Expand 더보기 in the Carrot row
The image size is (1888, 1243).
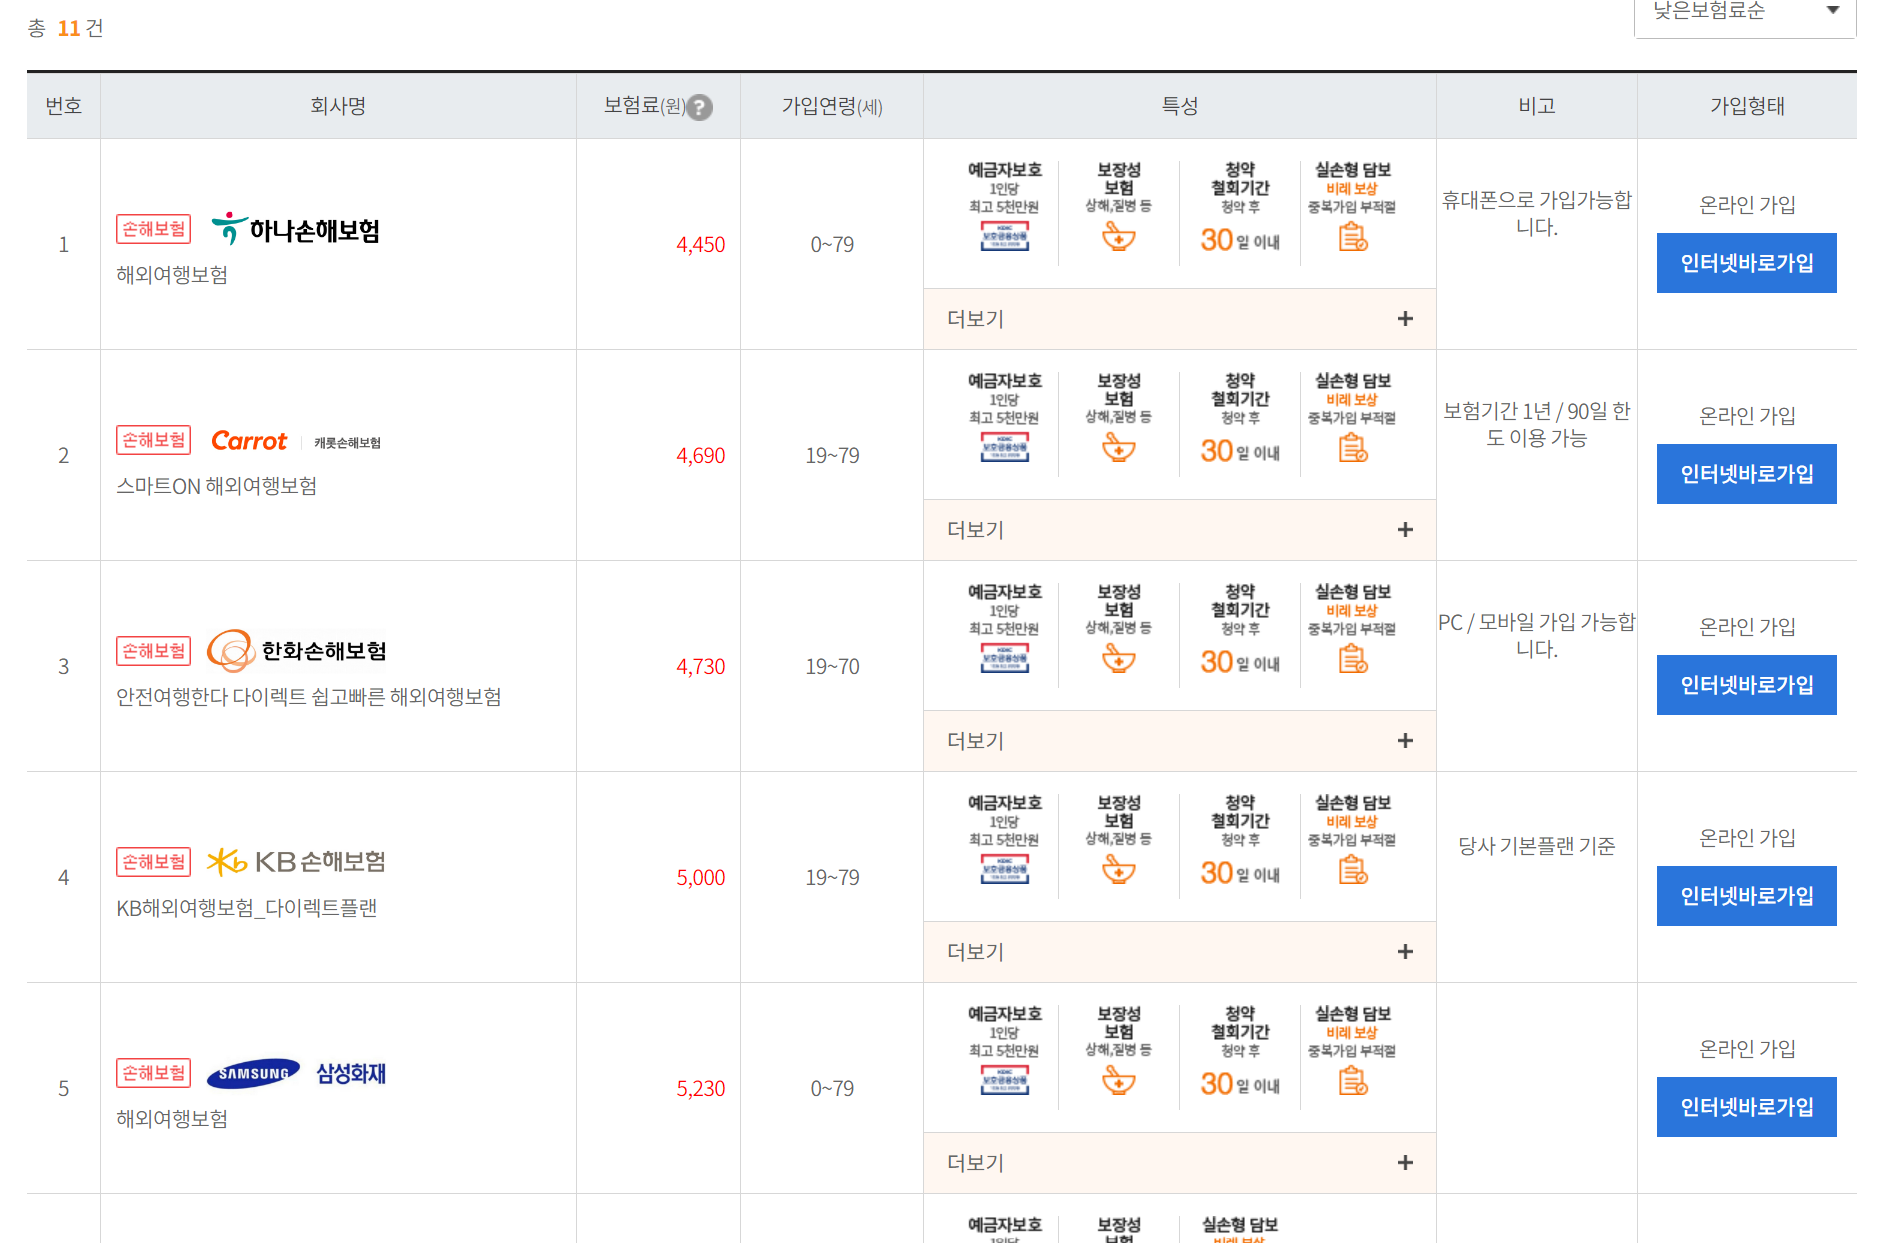pos(1180,530)
